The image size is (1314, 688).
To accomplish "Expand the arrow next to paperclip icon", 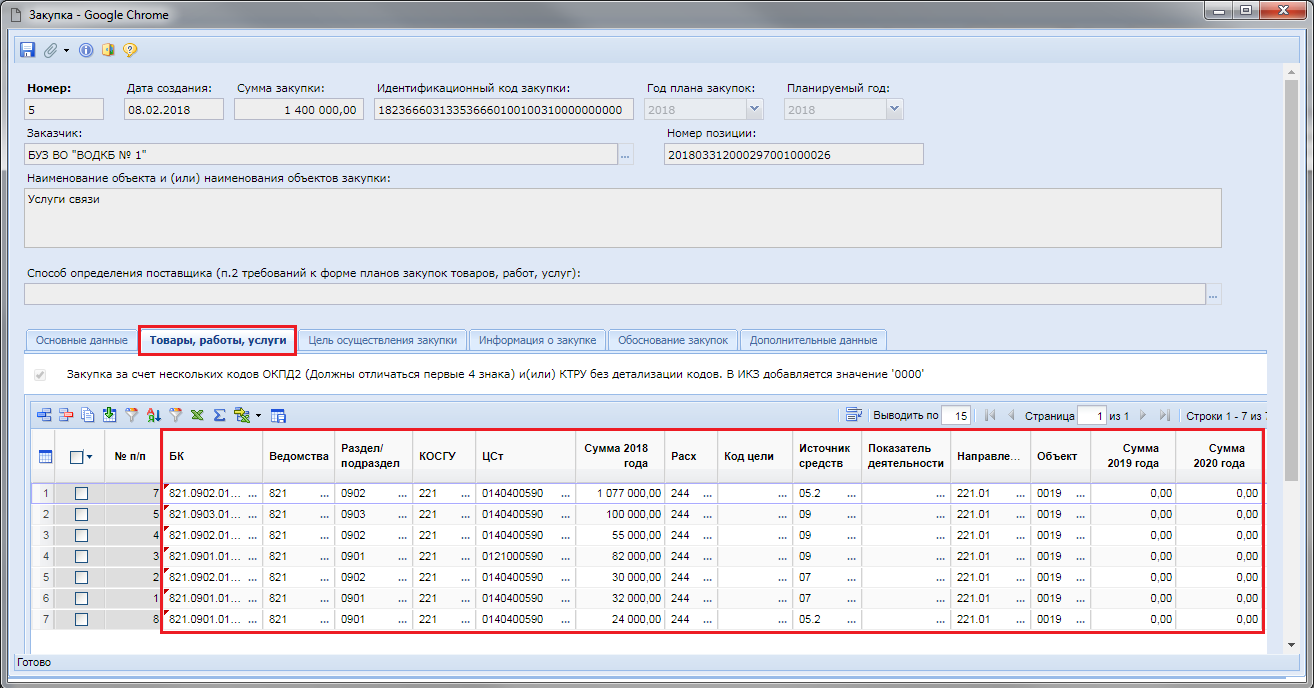I will (66, 50).
